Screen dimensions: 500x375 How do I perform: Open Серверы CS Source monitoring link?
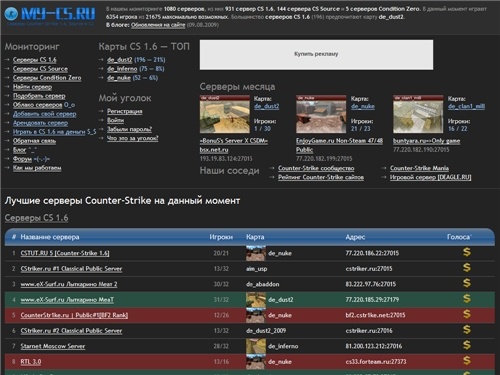[40, 69]
